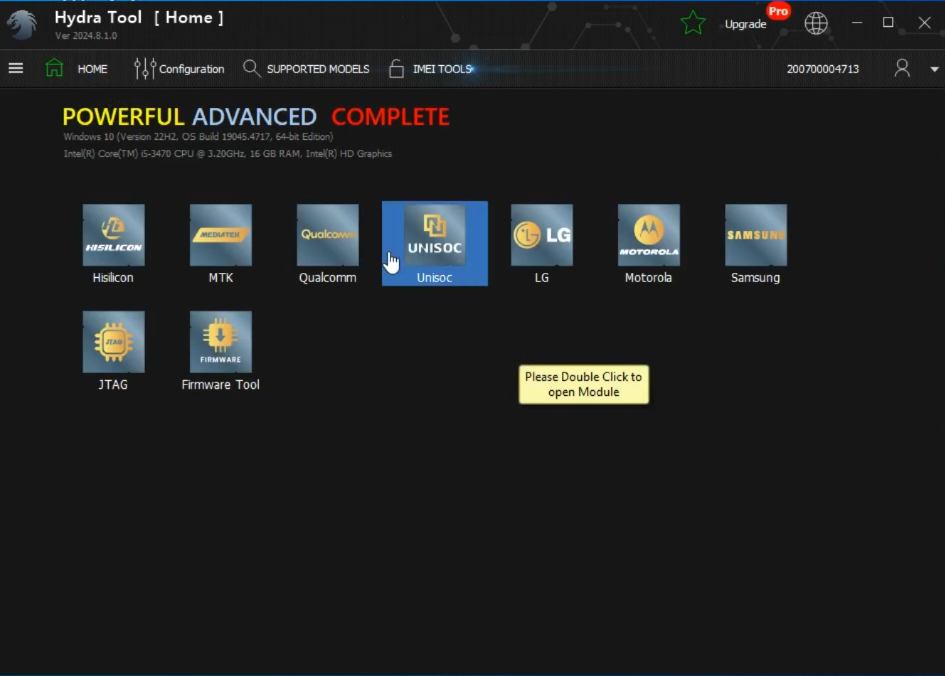The height and width of the screenshot is (676, 945).
Task: Click the green star favorite icon
Action: pos(692,23)
